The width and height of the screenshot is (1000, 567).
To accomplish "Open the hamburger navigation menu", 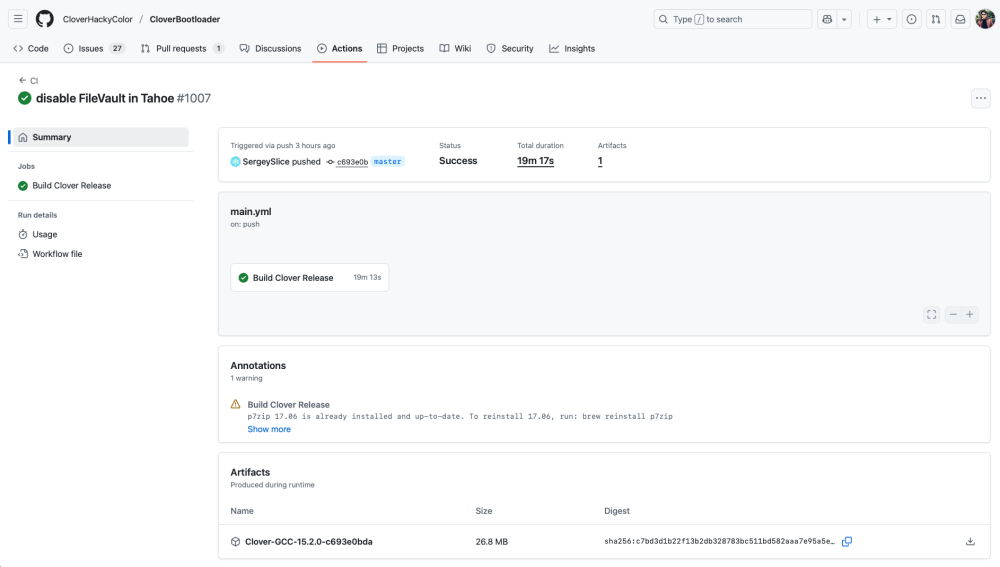I will (18, 19).
